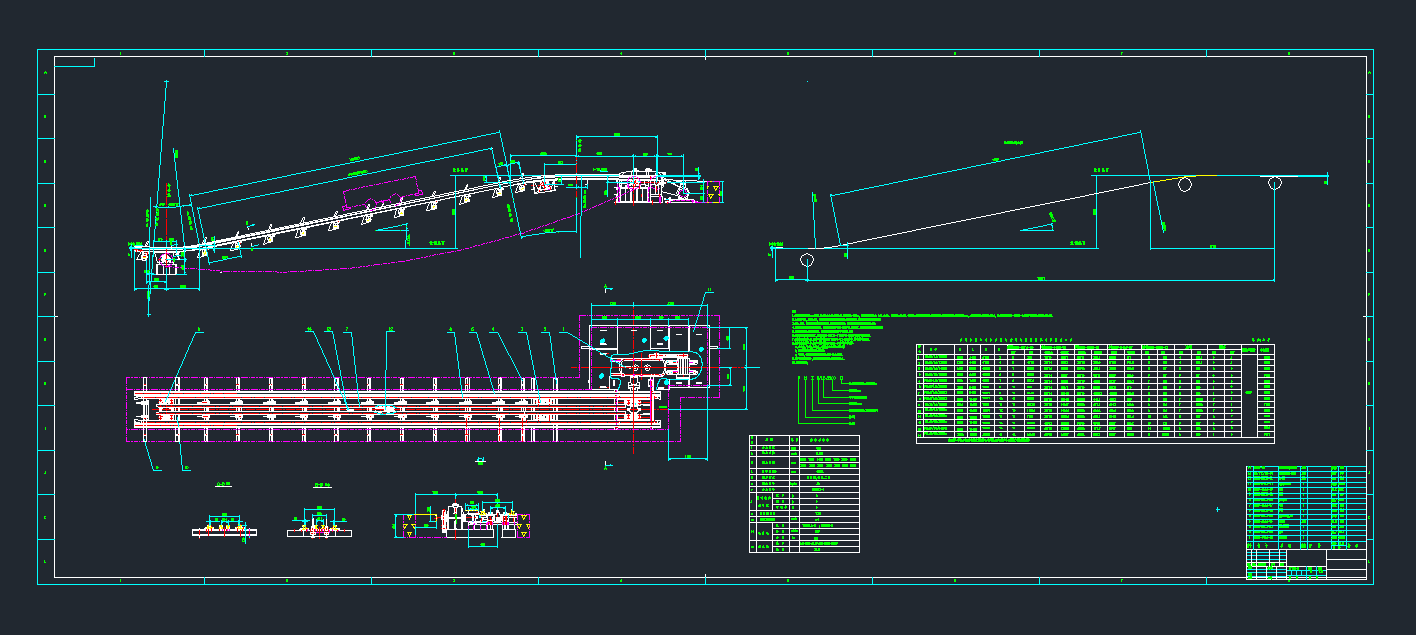Screen dimensions: 1416x635
Task: Select the small slope triangle symbol in the schematic
Action: (x=1040, y=224)
